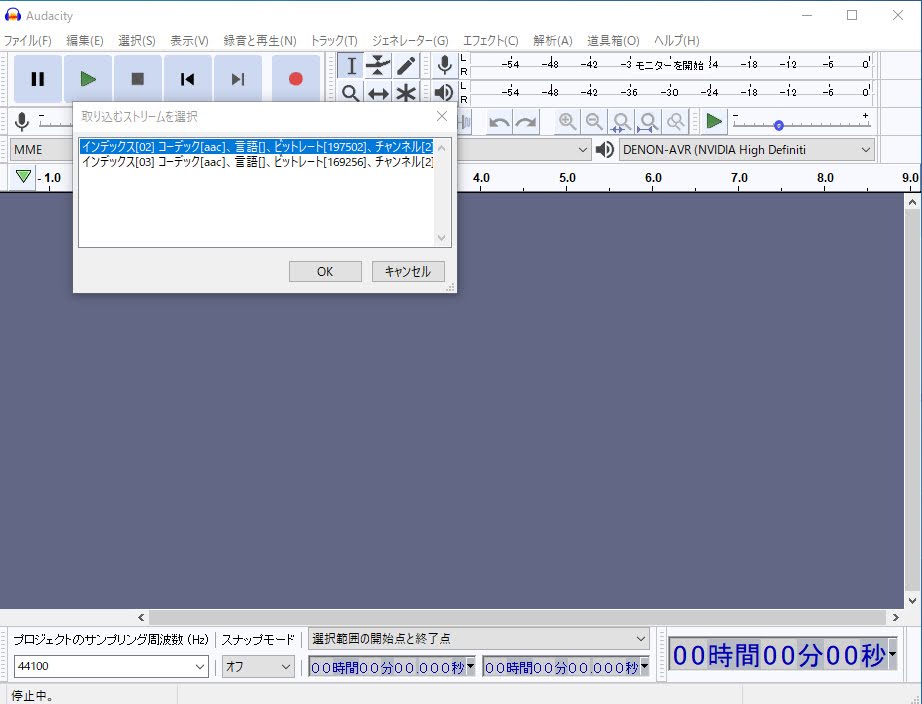Select the Envelope tool

378,66
